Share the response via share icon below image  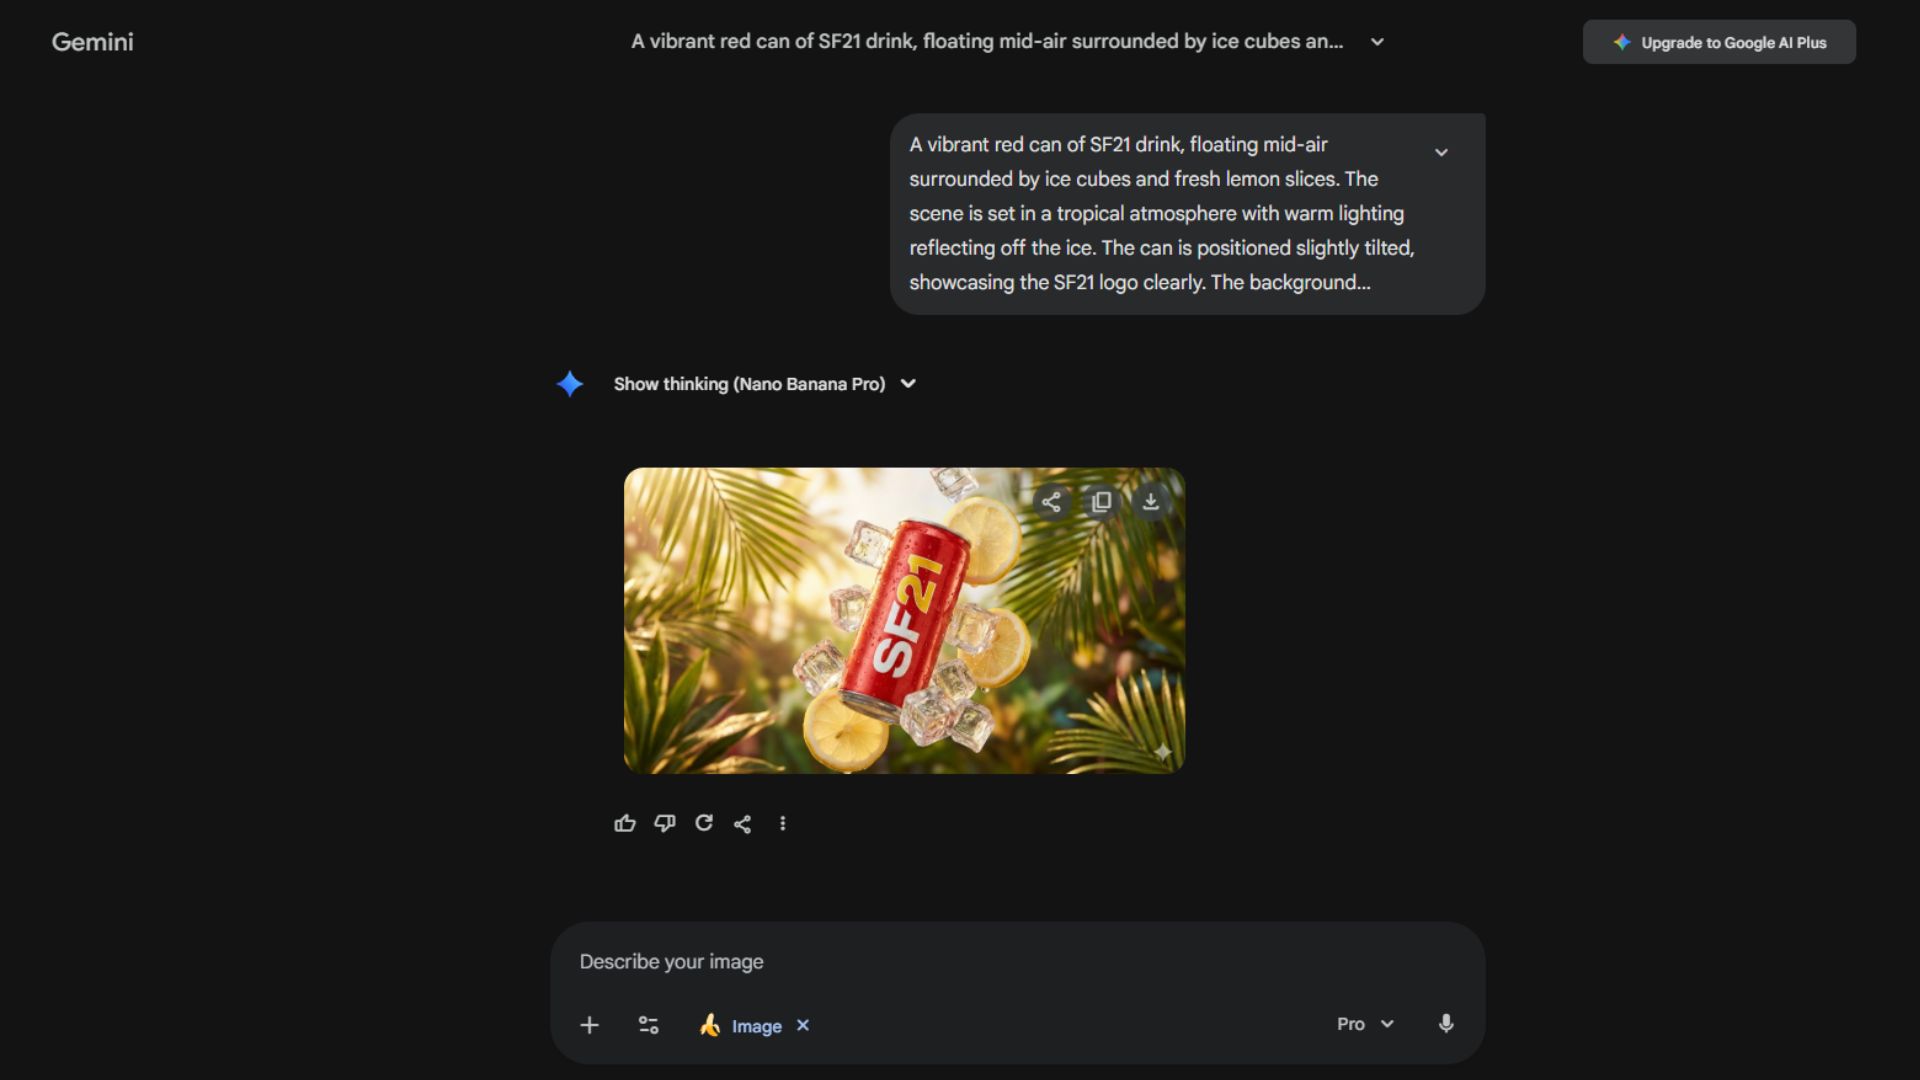tap(743, 823)
